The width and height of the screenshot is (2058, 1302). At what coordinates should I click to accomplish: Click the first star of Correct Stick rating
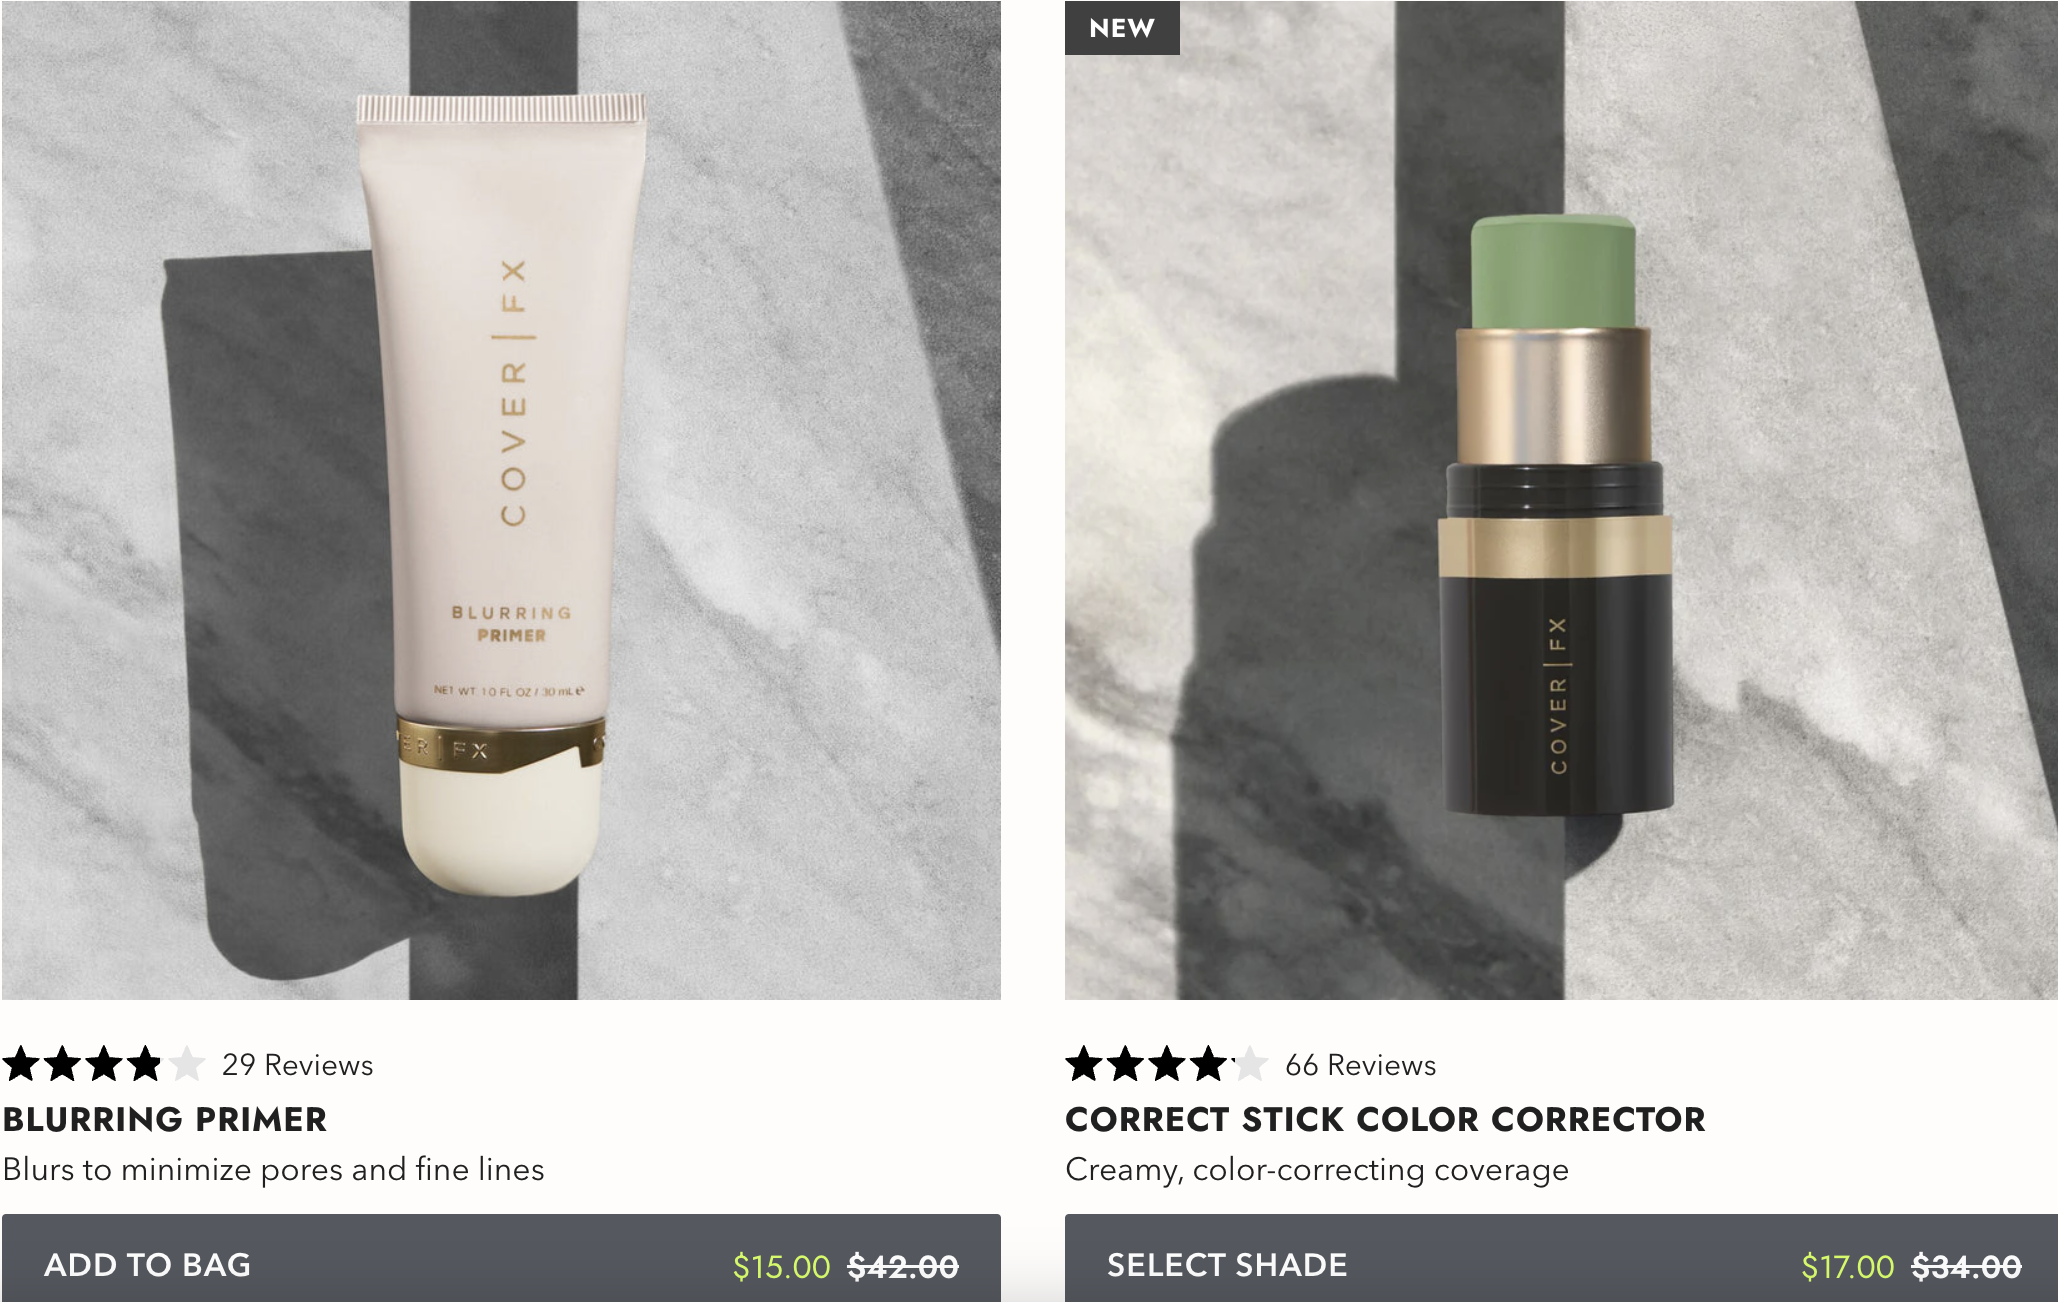click(x=1084, y=1064)
